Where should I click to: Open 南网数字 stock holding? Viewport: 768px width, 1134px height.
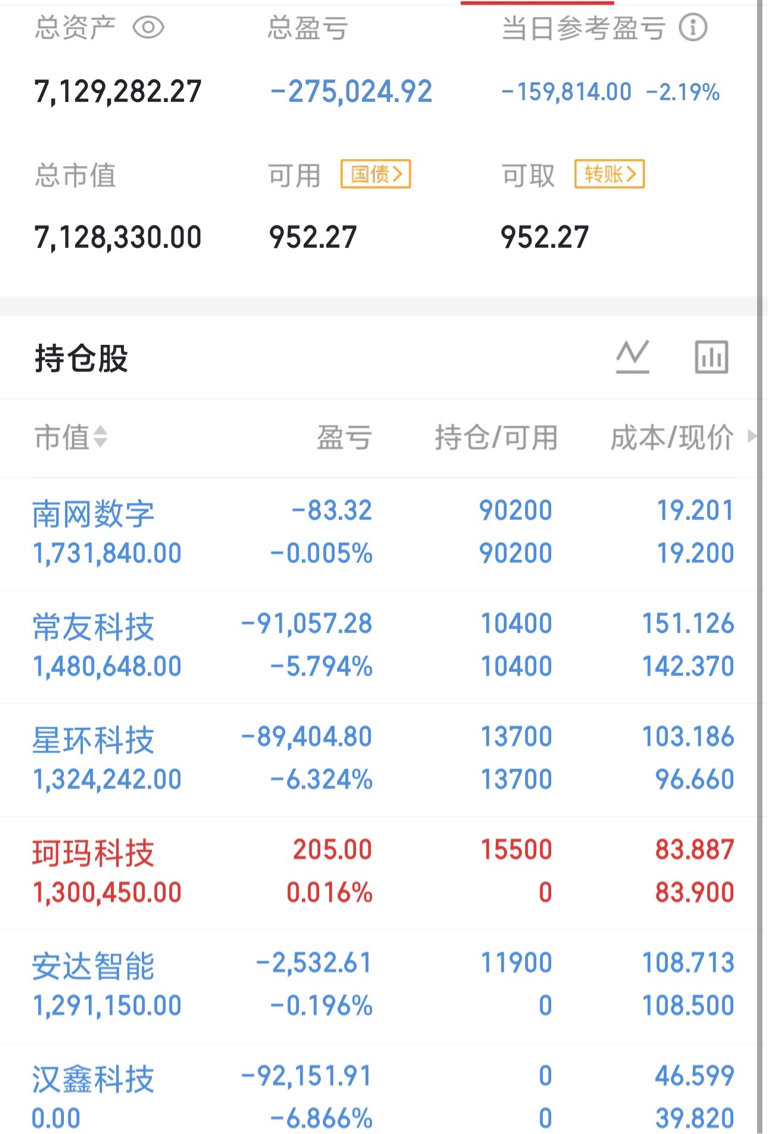pyautogui.click(x=94, y=514)
